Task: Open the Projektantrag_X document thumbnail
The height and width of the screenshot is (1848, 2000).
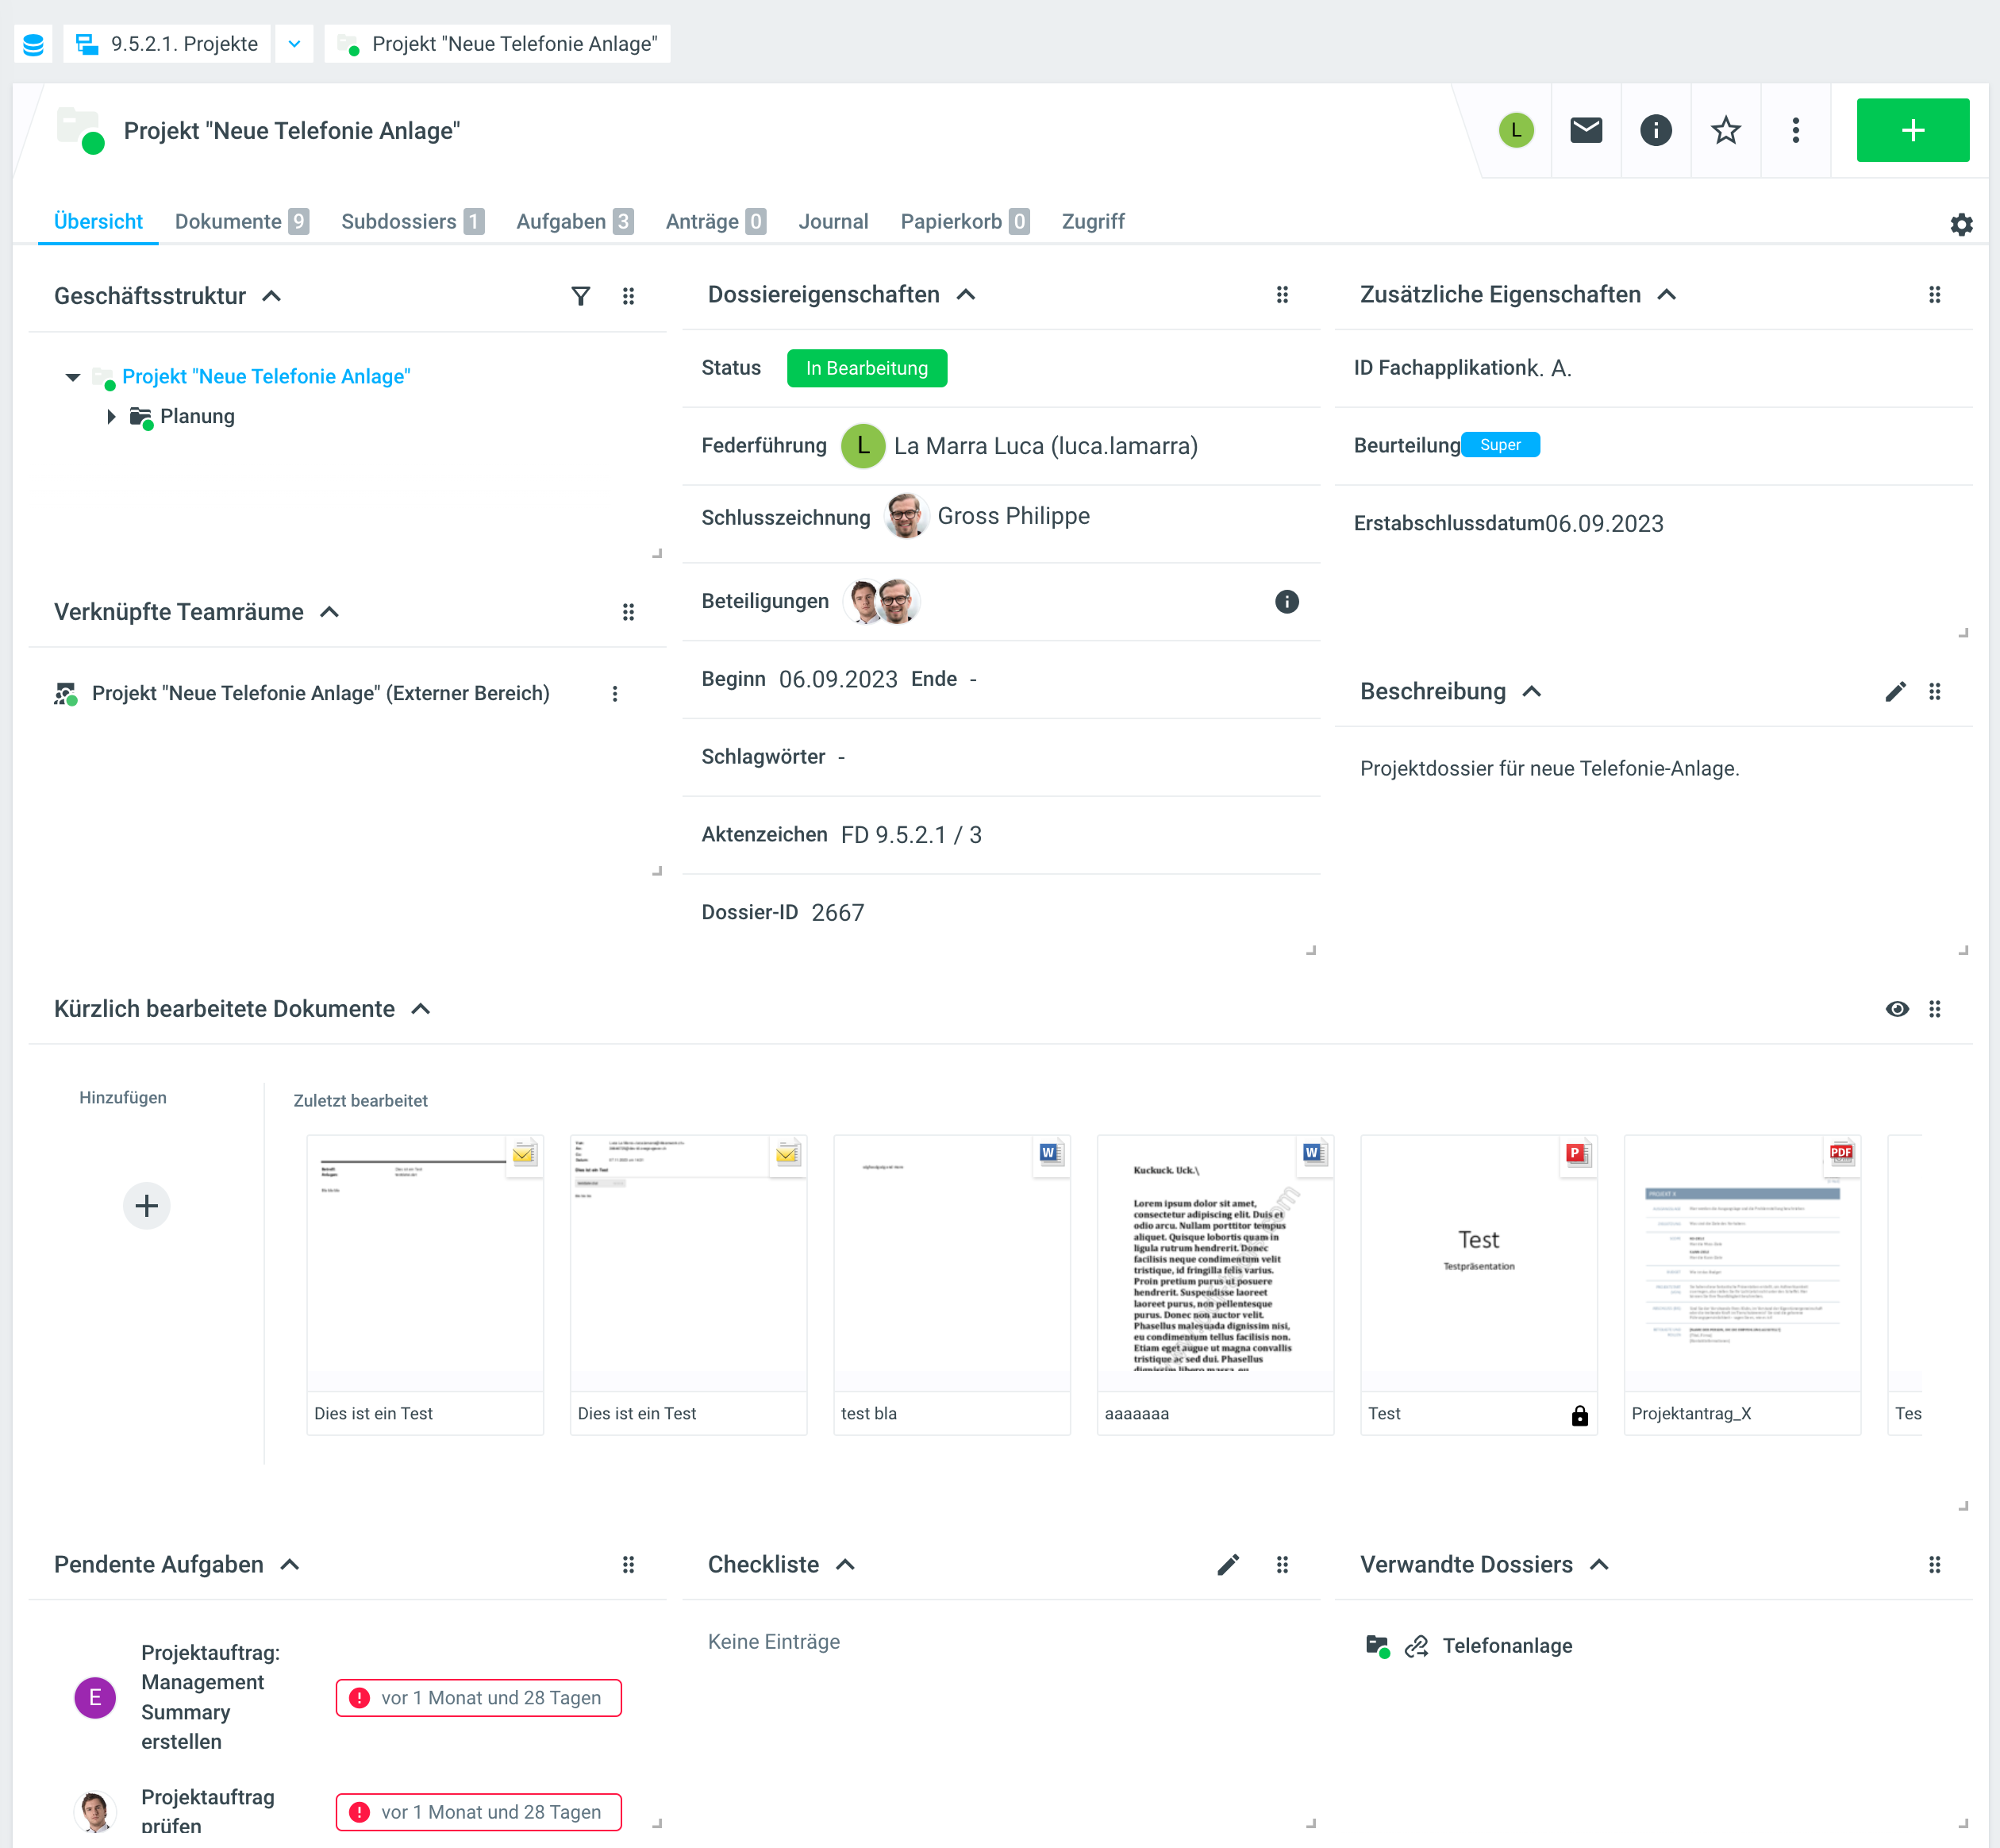Action: [1742, 1265]
